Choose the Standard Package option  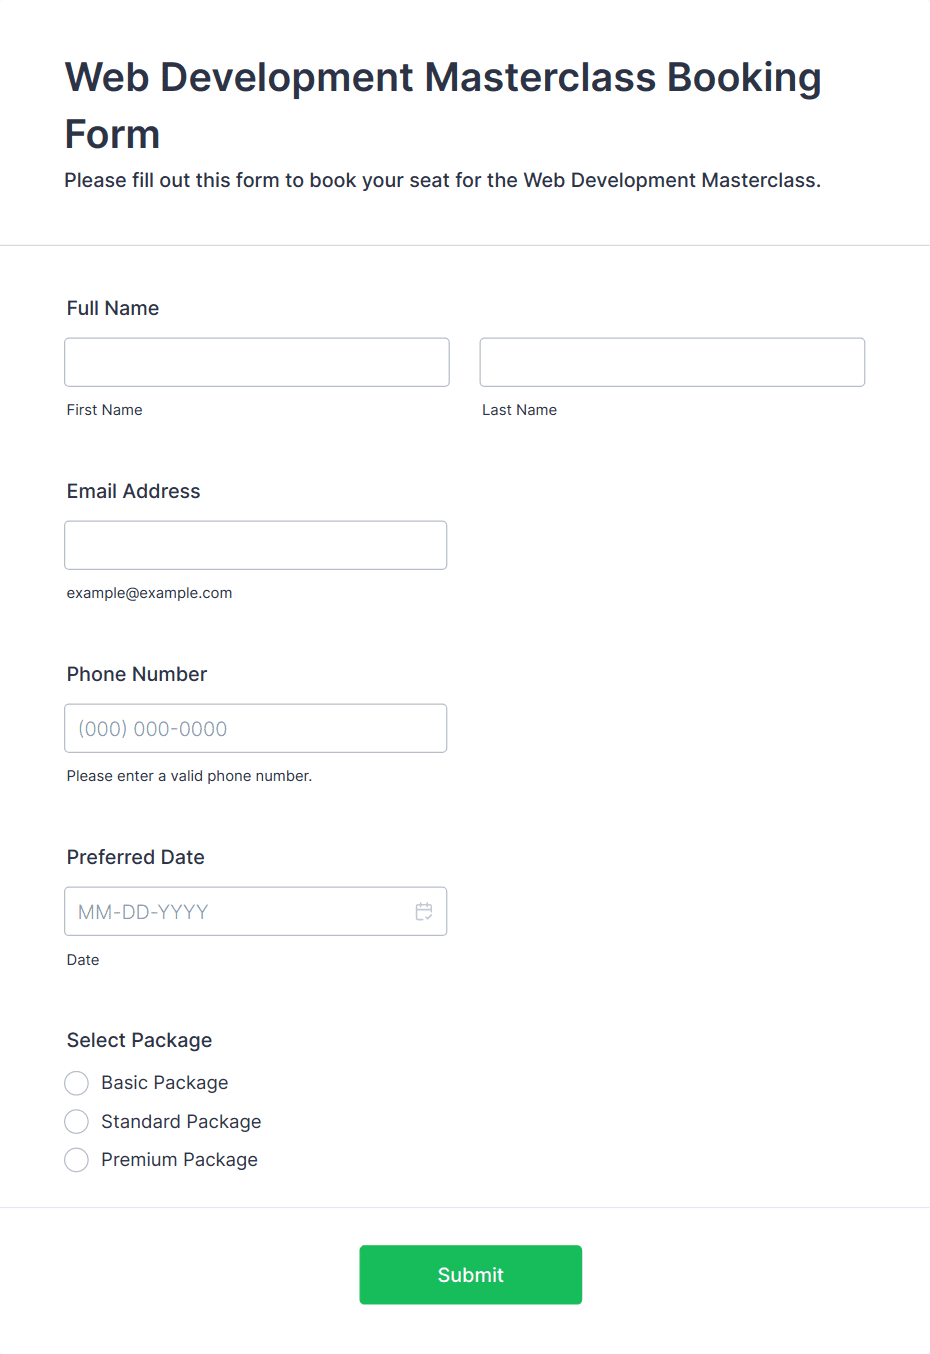point(76,1122)
